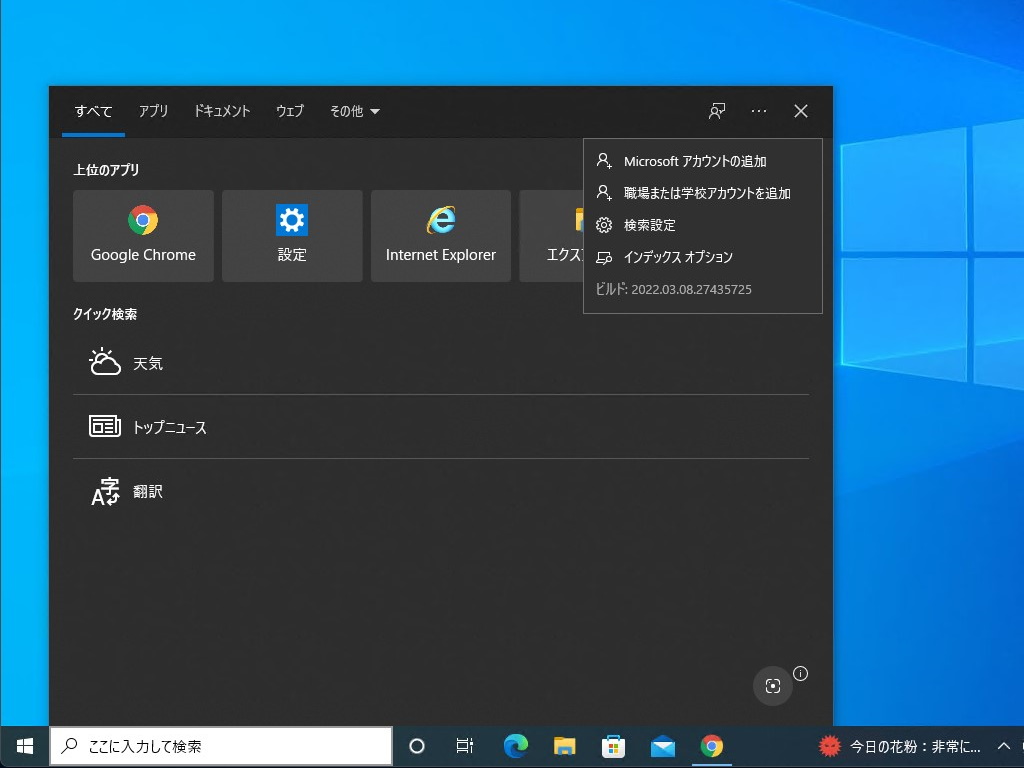This screenshot has width=1024, height=768.
Task: Open the トップニュース quick search
Action: pos(170,427)
